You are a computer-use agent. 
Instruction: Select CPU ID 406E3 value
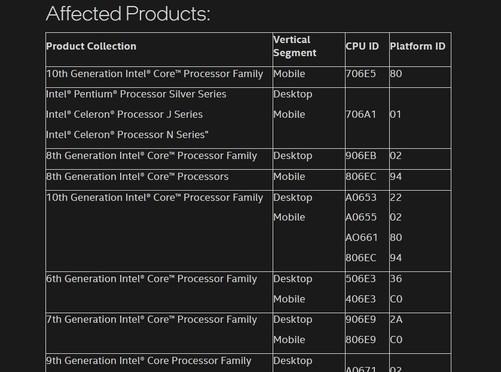(360, 299)
